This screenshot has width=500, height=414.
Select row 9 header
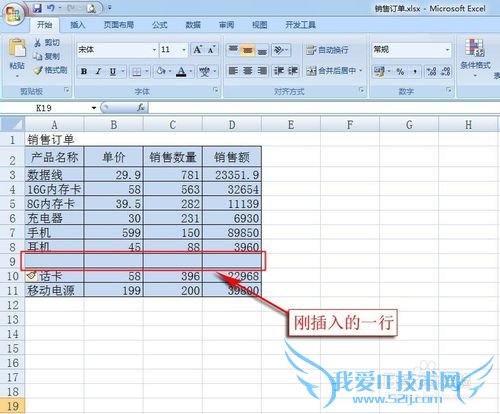[x=12, y=261]
